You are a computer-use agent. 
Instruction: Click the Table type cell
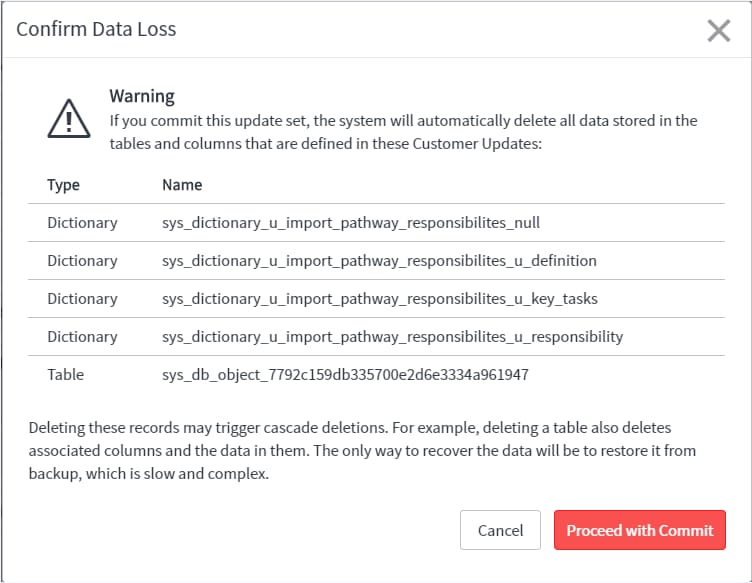[66, 374]
